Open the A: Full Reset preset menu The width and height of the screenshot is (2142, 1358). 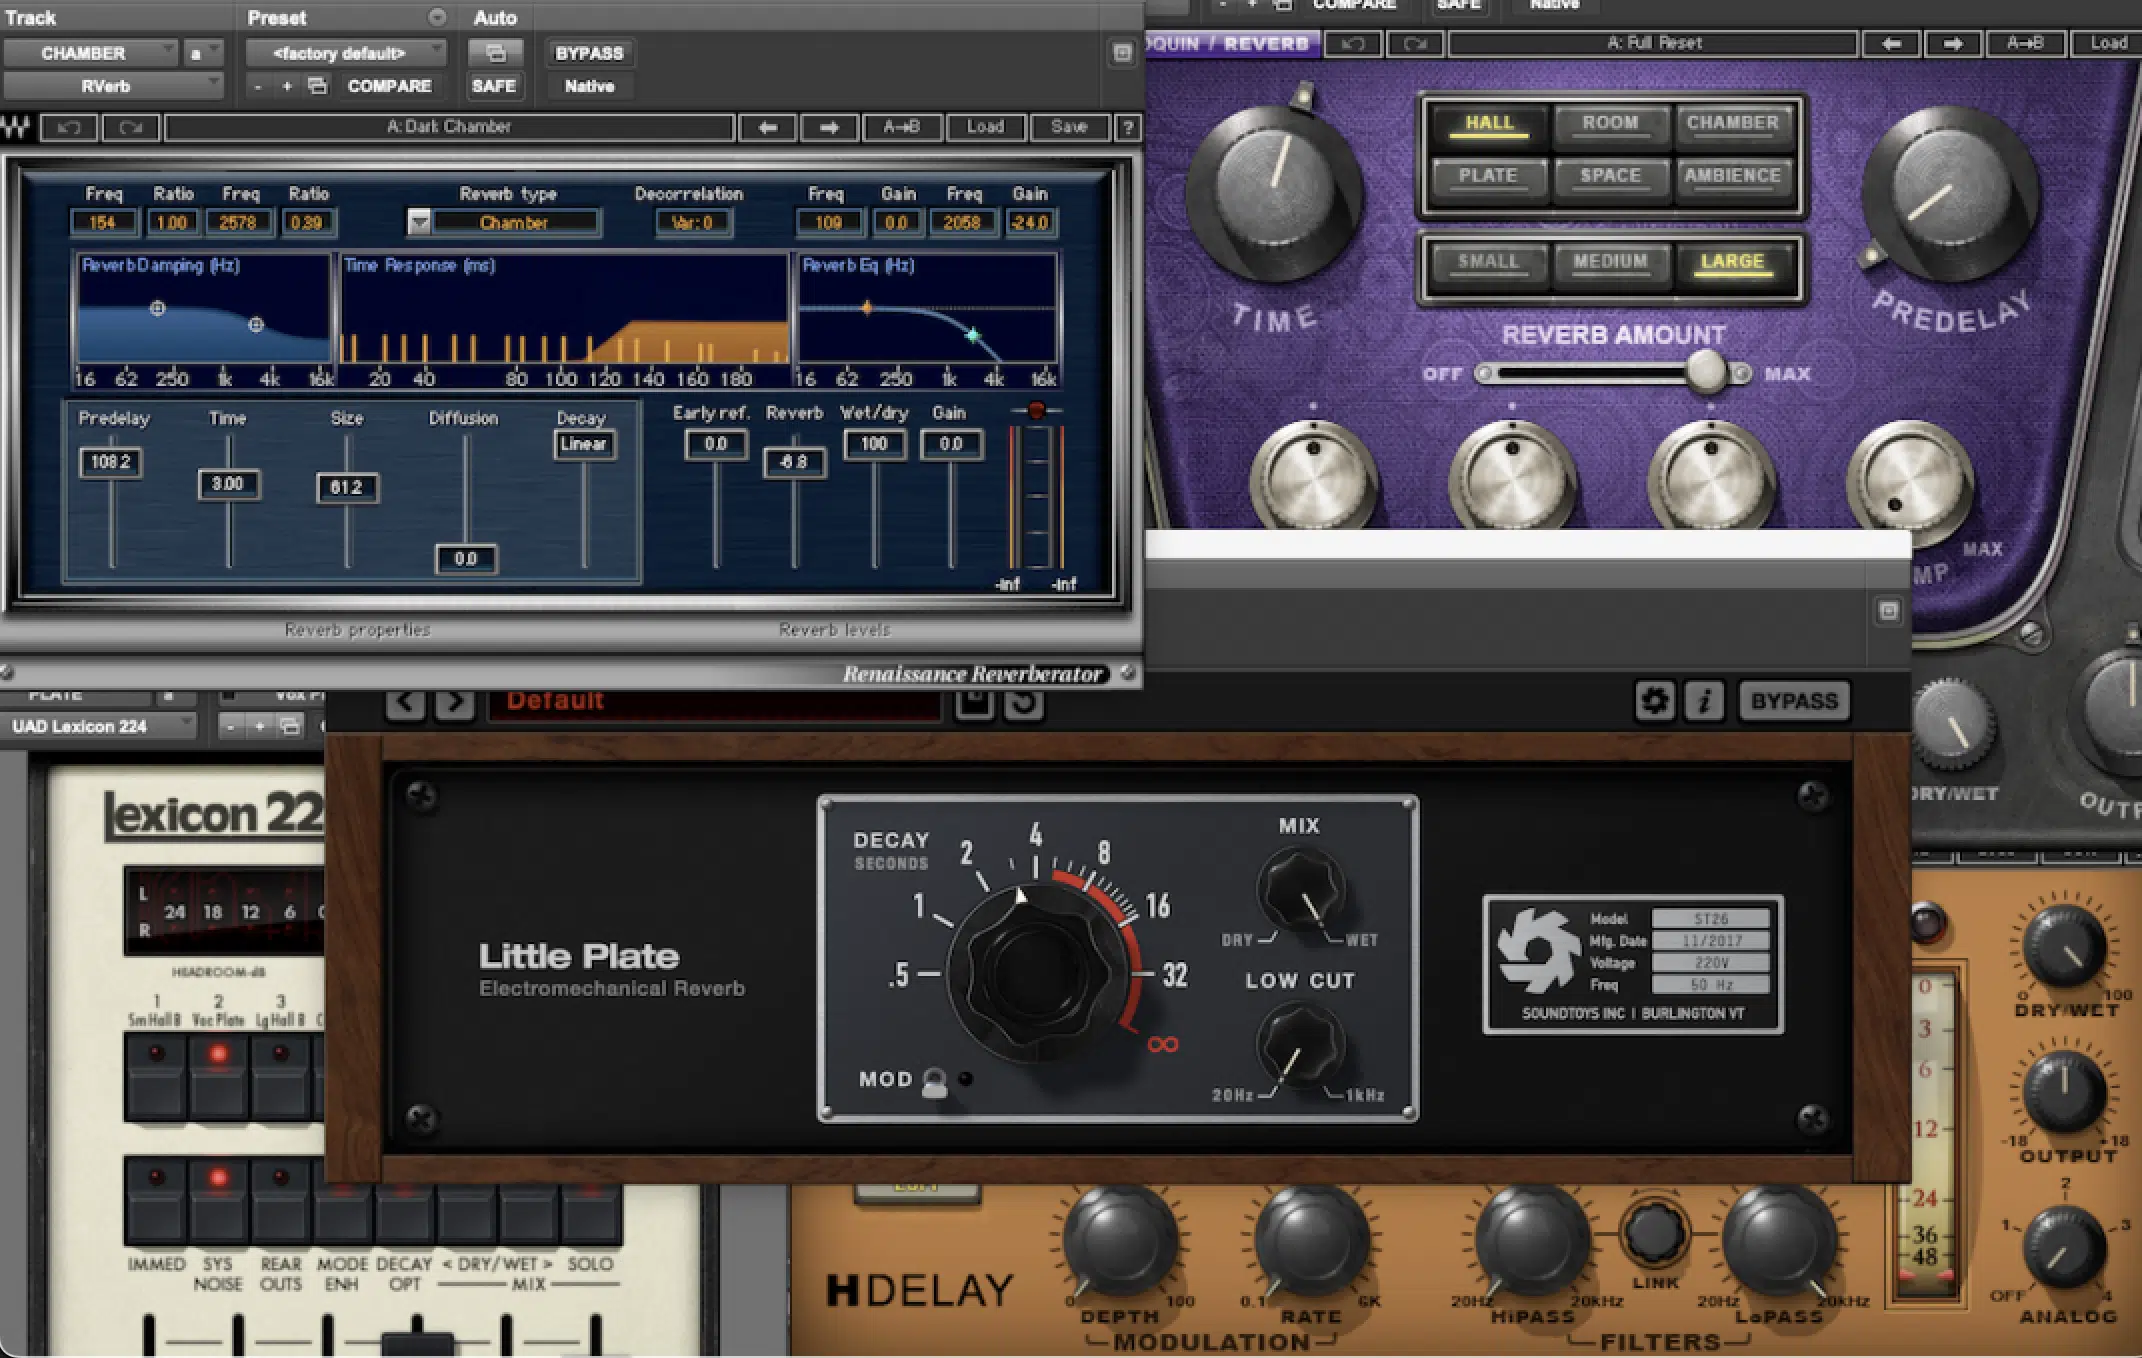(1653, 43)
